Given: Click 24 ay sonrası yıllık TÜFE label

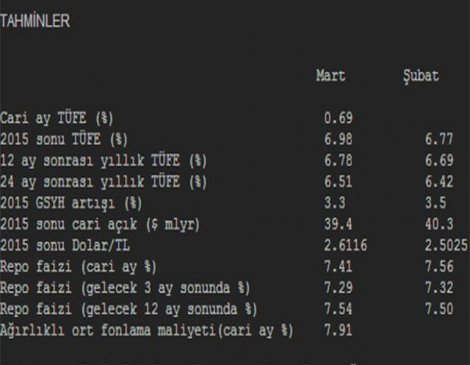Looking at the screenshot, I should (x=103, y=182).
